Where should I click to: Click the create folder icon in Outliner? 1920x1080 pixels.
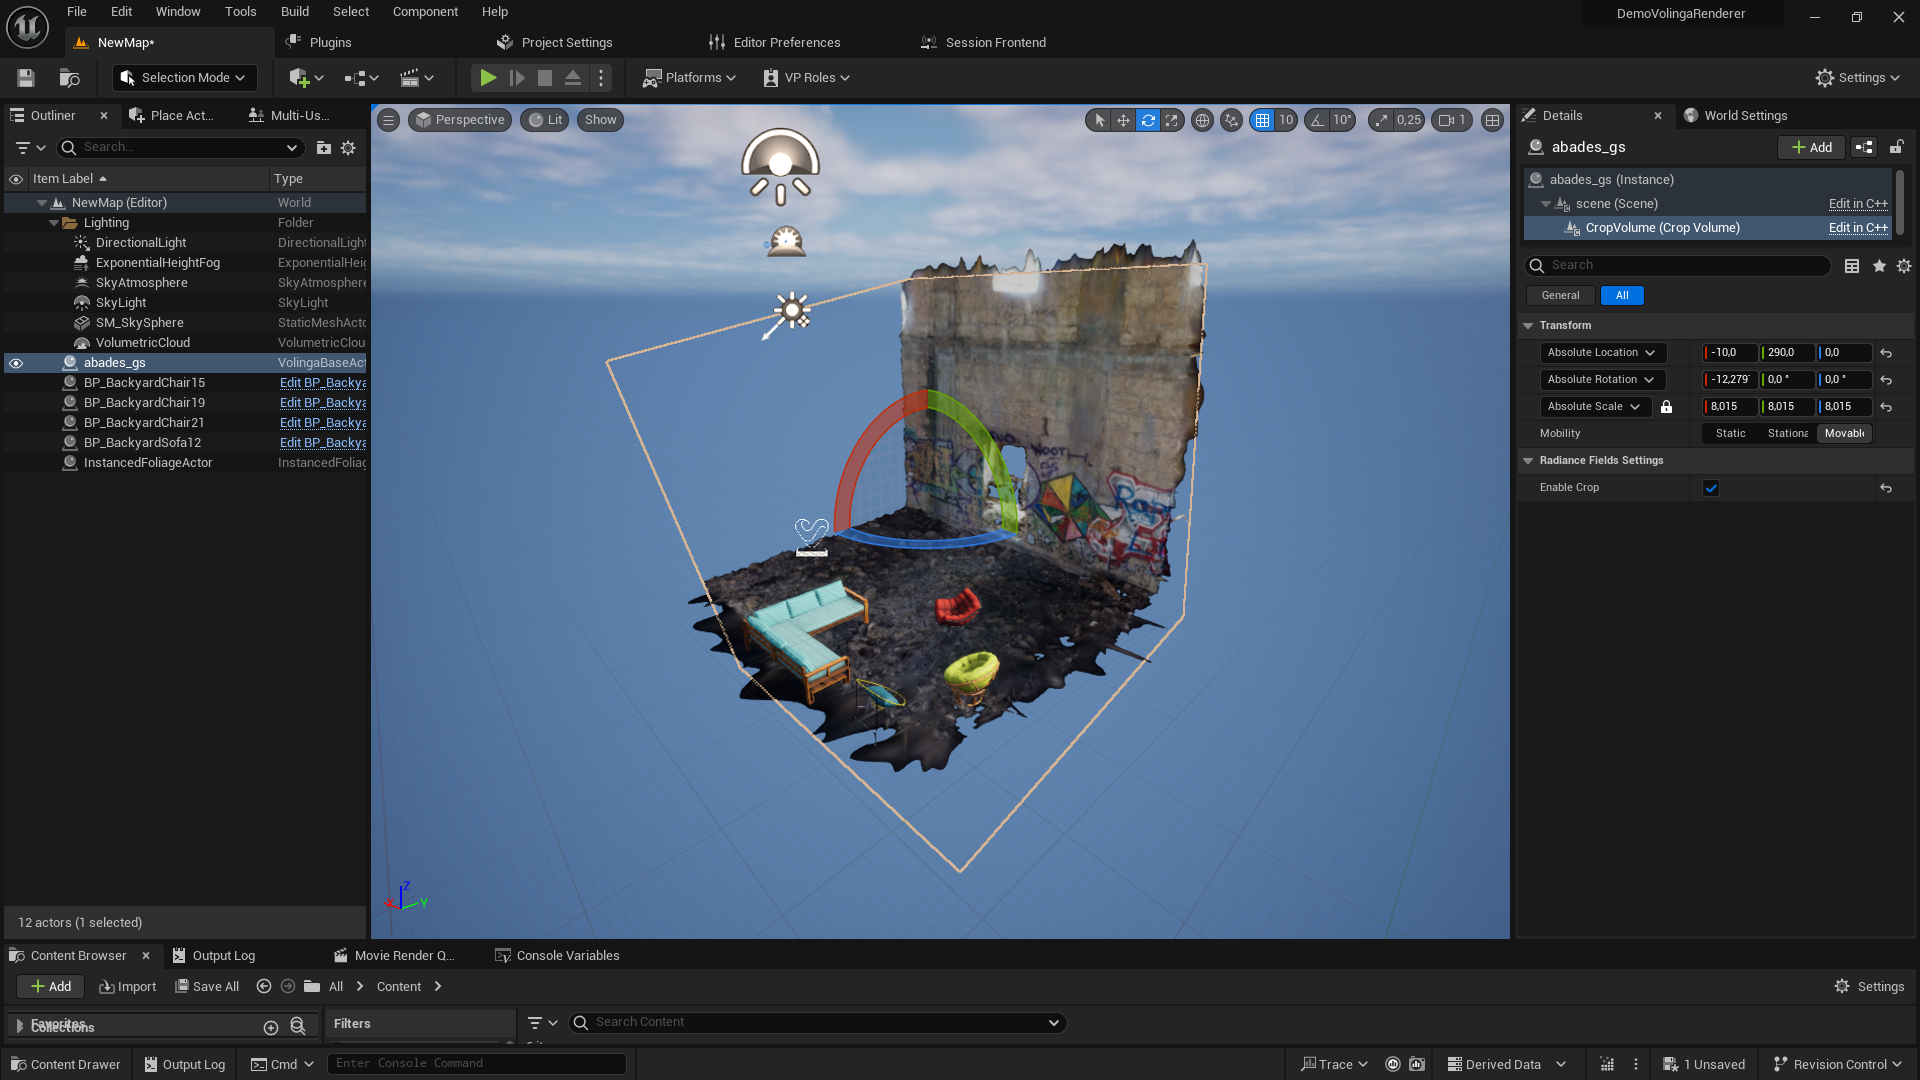[323, 148]
